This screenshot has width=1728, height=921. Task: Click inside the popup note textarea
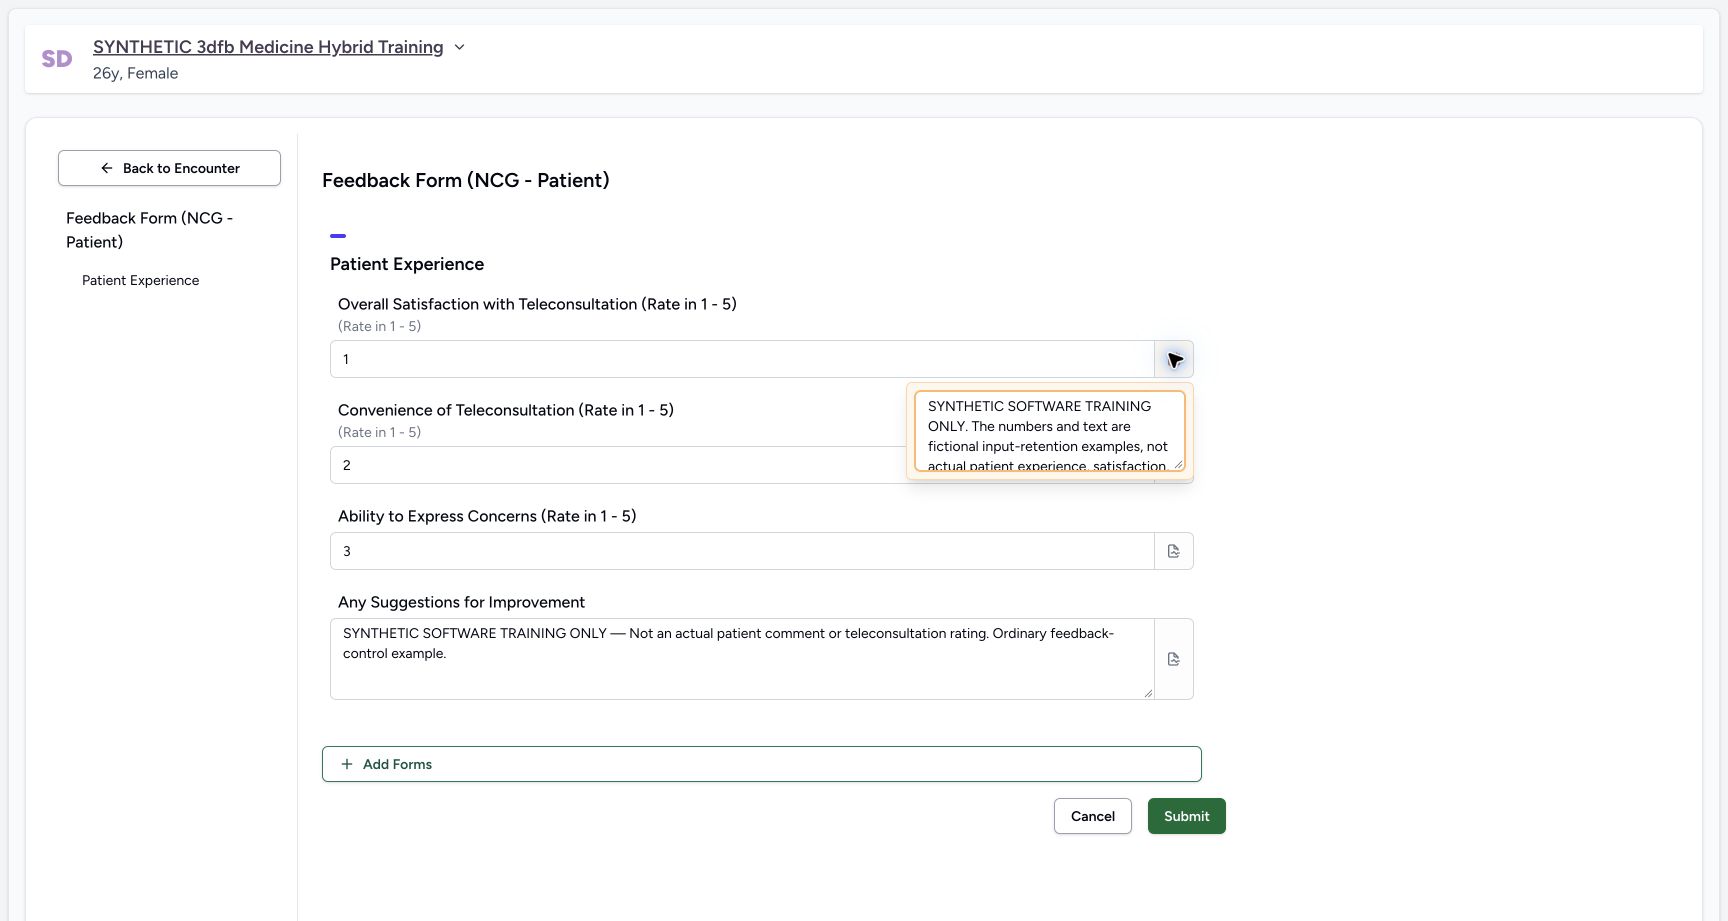coord(1050,431)
